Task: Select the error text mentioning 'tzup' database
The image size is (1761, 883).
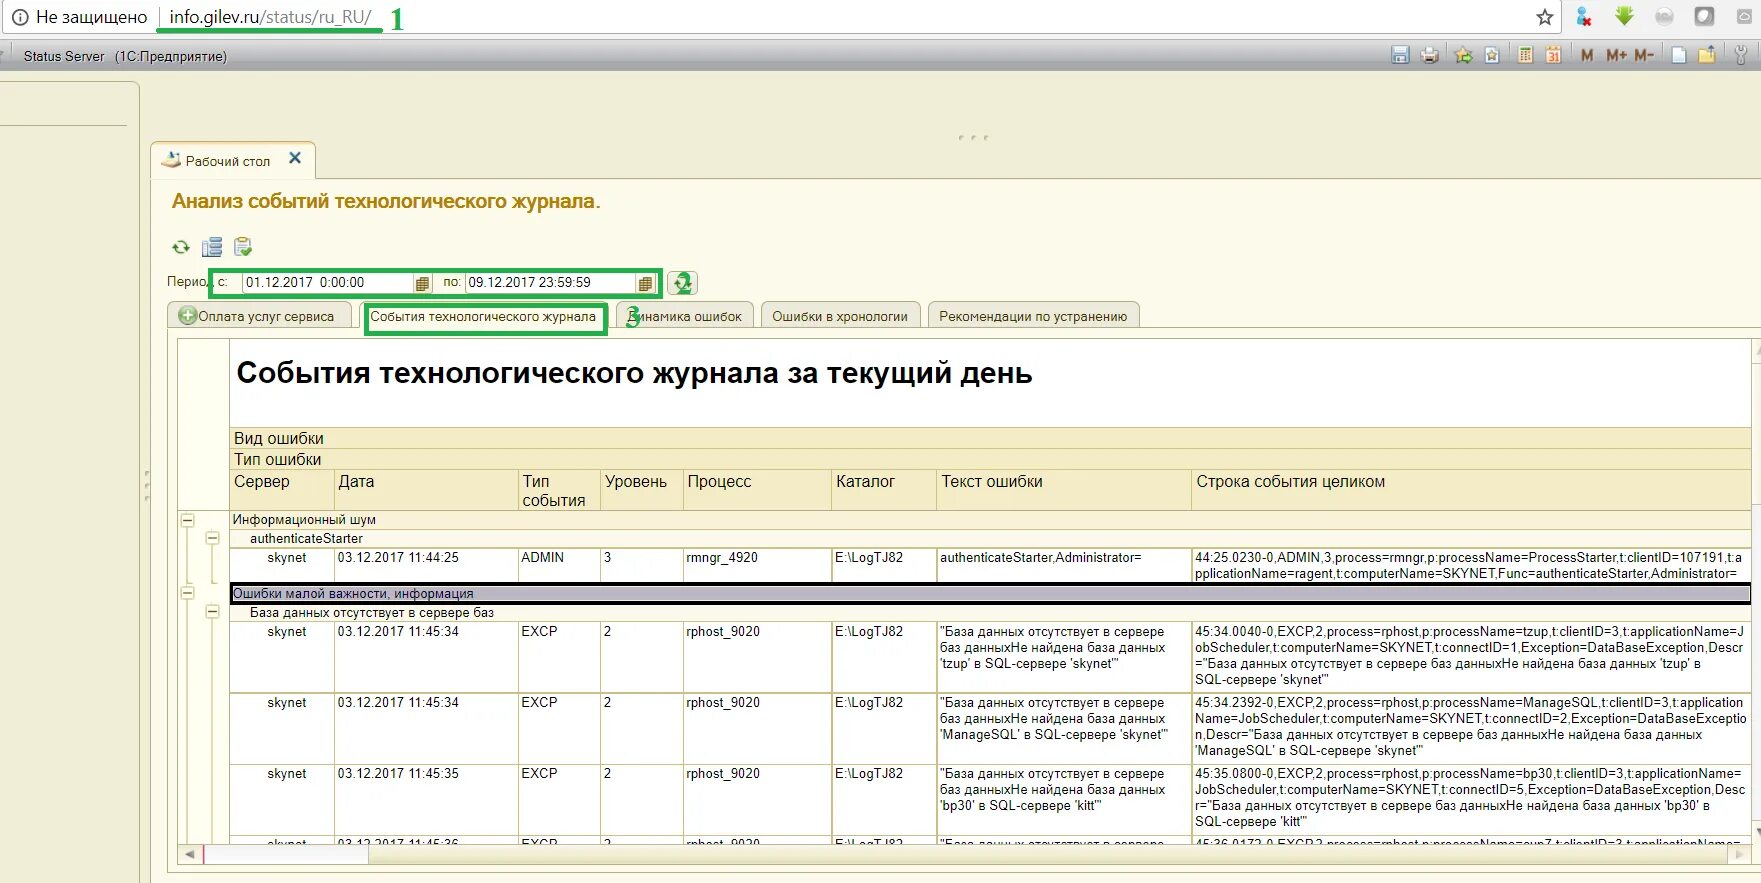Action: point(1064,657)
